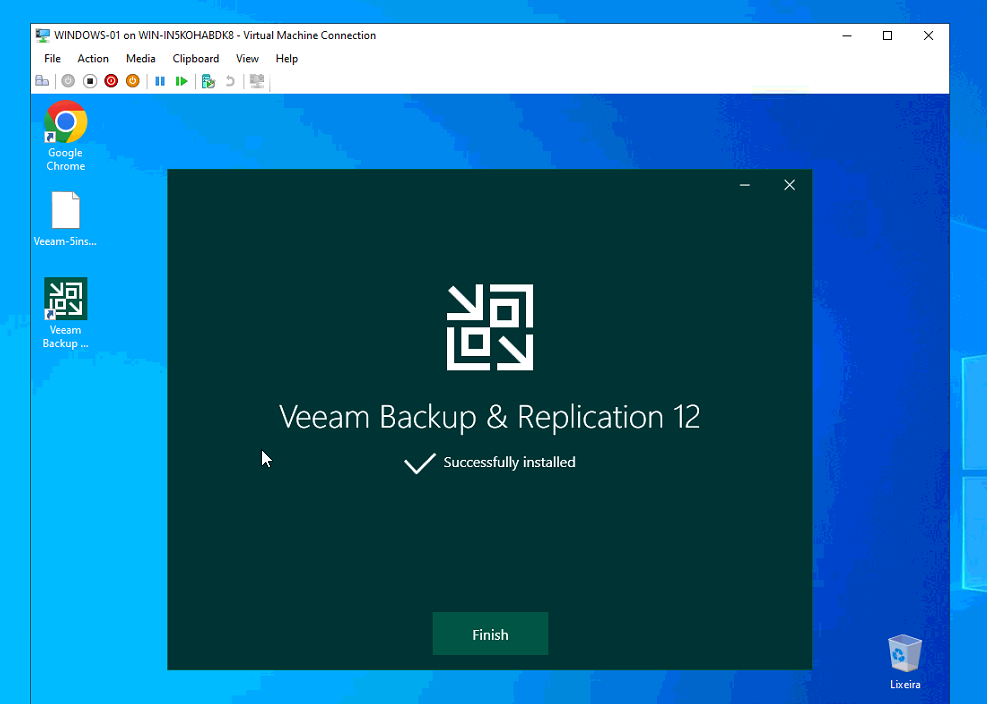Click the 'Successfully installed' text
This screenshot has width=987, height=704.
(509, 462)
